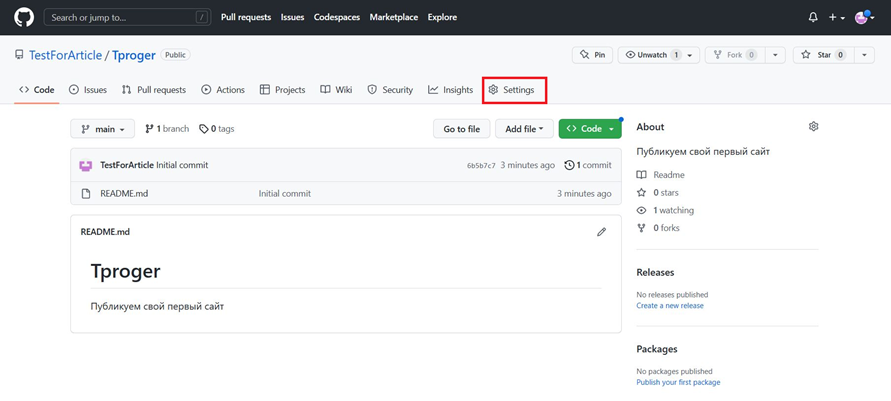Open the GitHub home logo

pos(24,17)
